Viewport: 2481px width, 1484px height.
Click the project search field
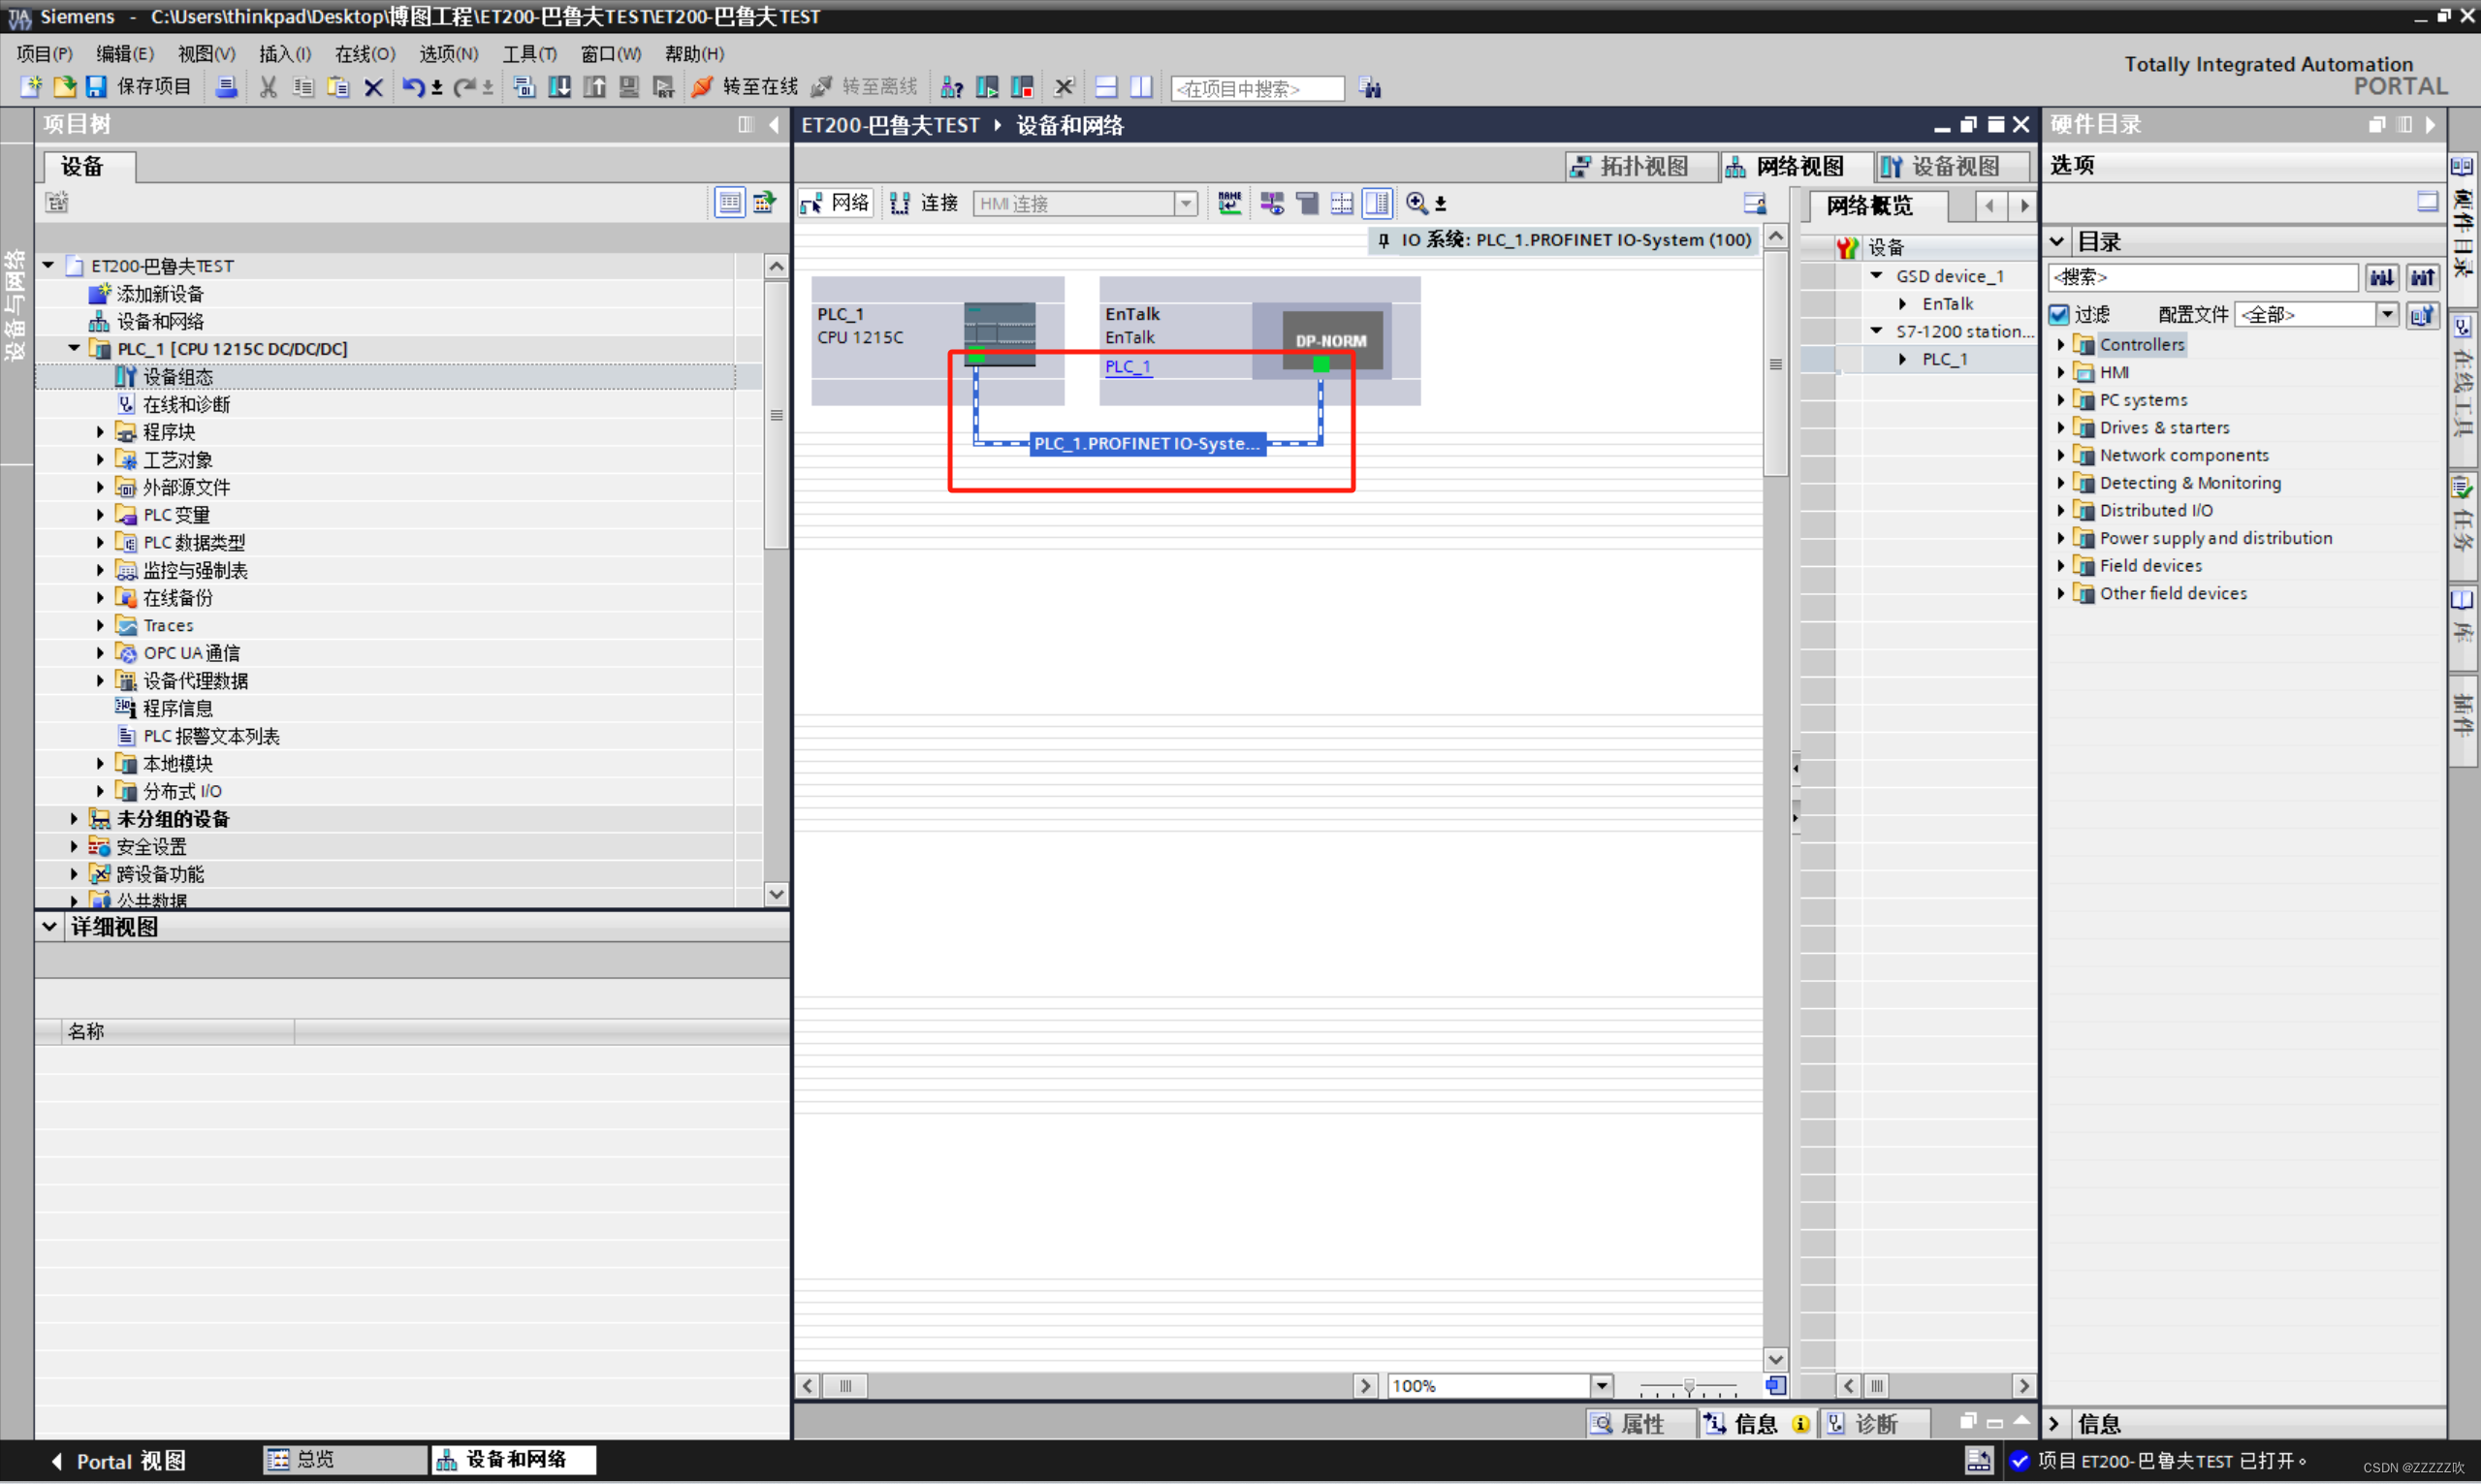coord(1257,88)
